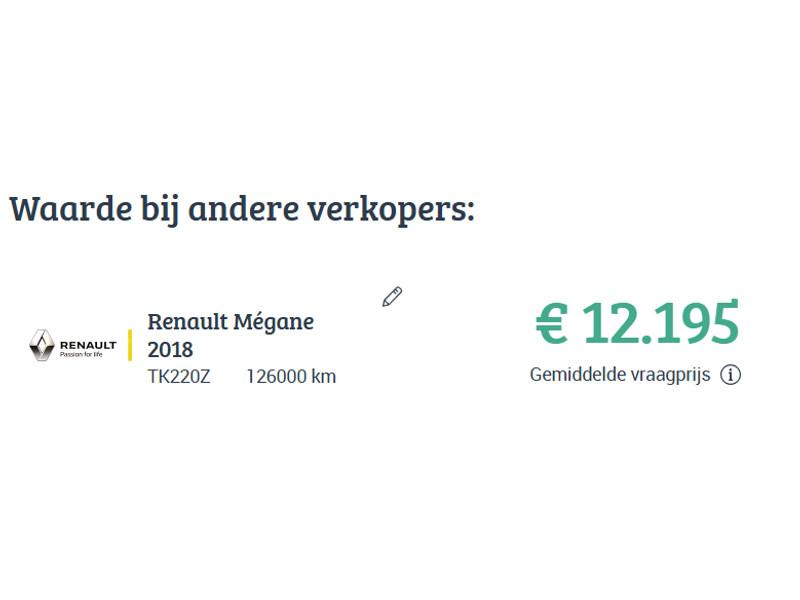Click the yellow vertical divider bar
This screenshot has width=800, height=600.
pos(130,345)
